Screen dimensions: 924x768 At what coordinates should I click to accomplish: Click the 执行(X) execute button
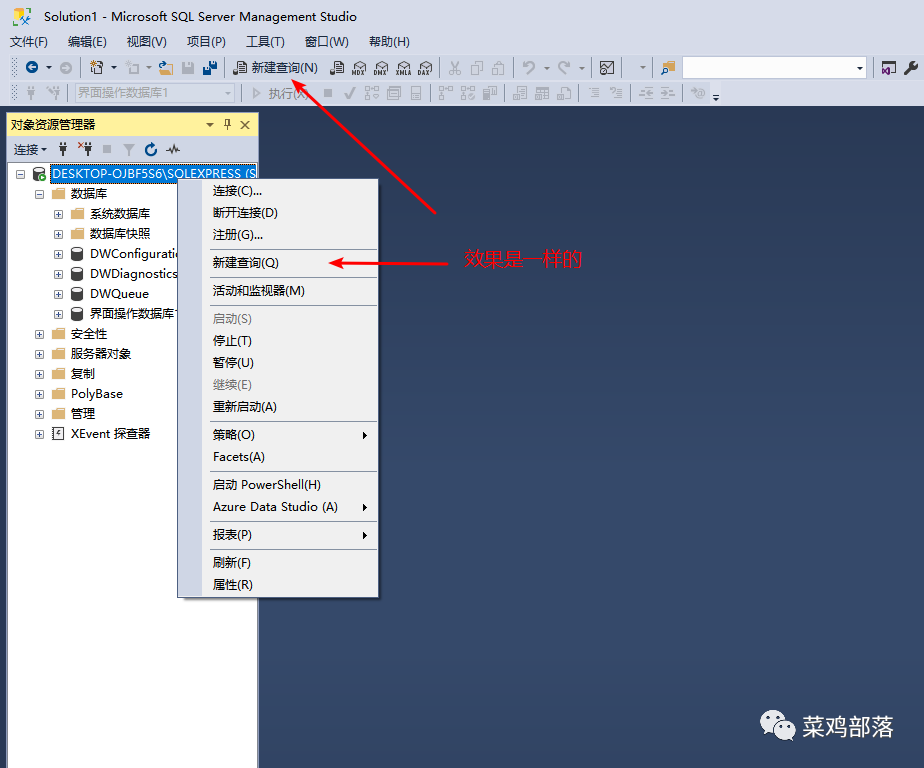[279, 93]
